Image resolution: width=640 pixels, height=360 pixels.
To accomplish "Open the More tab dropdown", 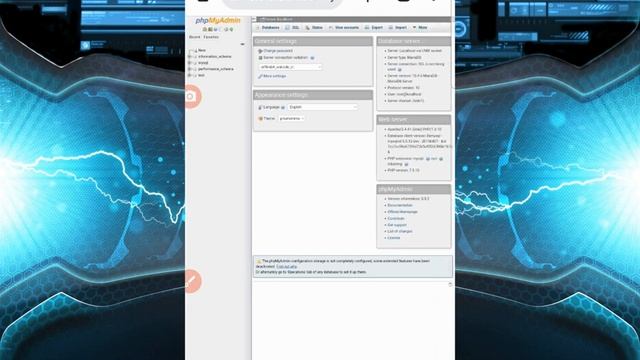I will (420, 27).
